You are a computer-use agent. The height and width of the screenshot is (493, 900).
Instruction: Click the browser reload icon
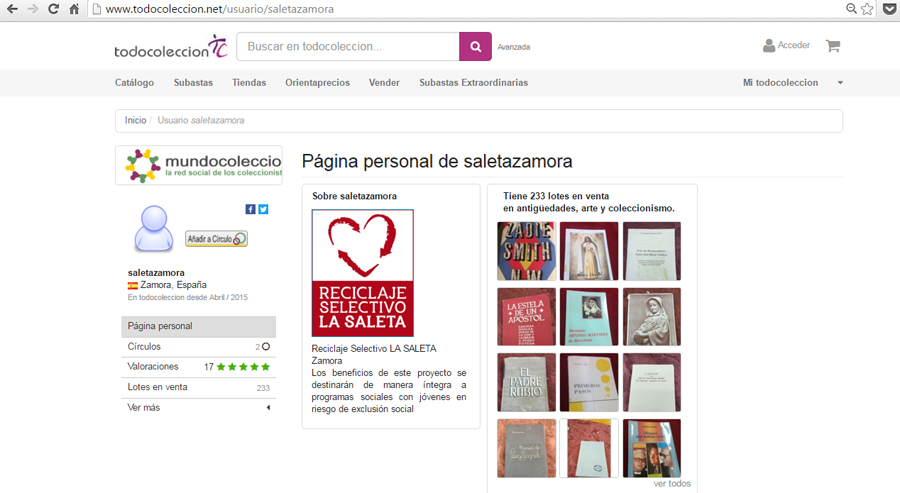pos(53,9)
